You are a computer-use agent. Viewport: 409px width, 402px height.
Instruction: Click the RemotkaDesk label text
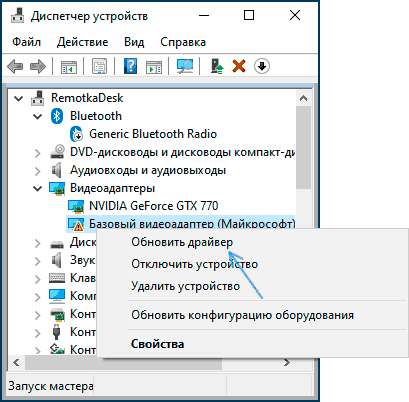87,98
